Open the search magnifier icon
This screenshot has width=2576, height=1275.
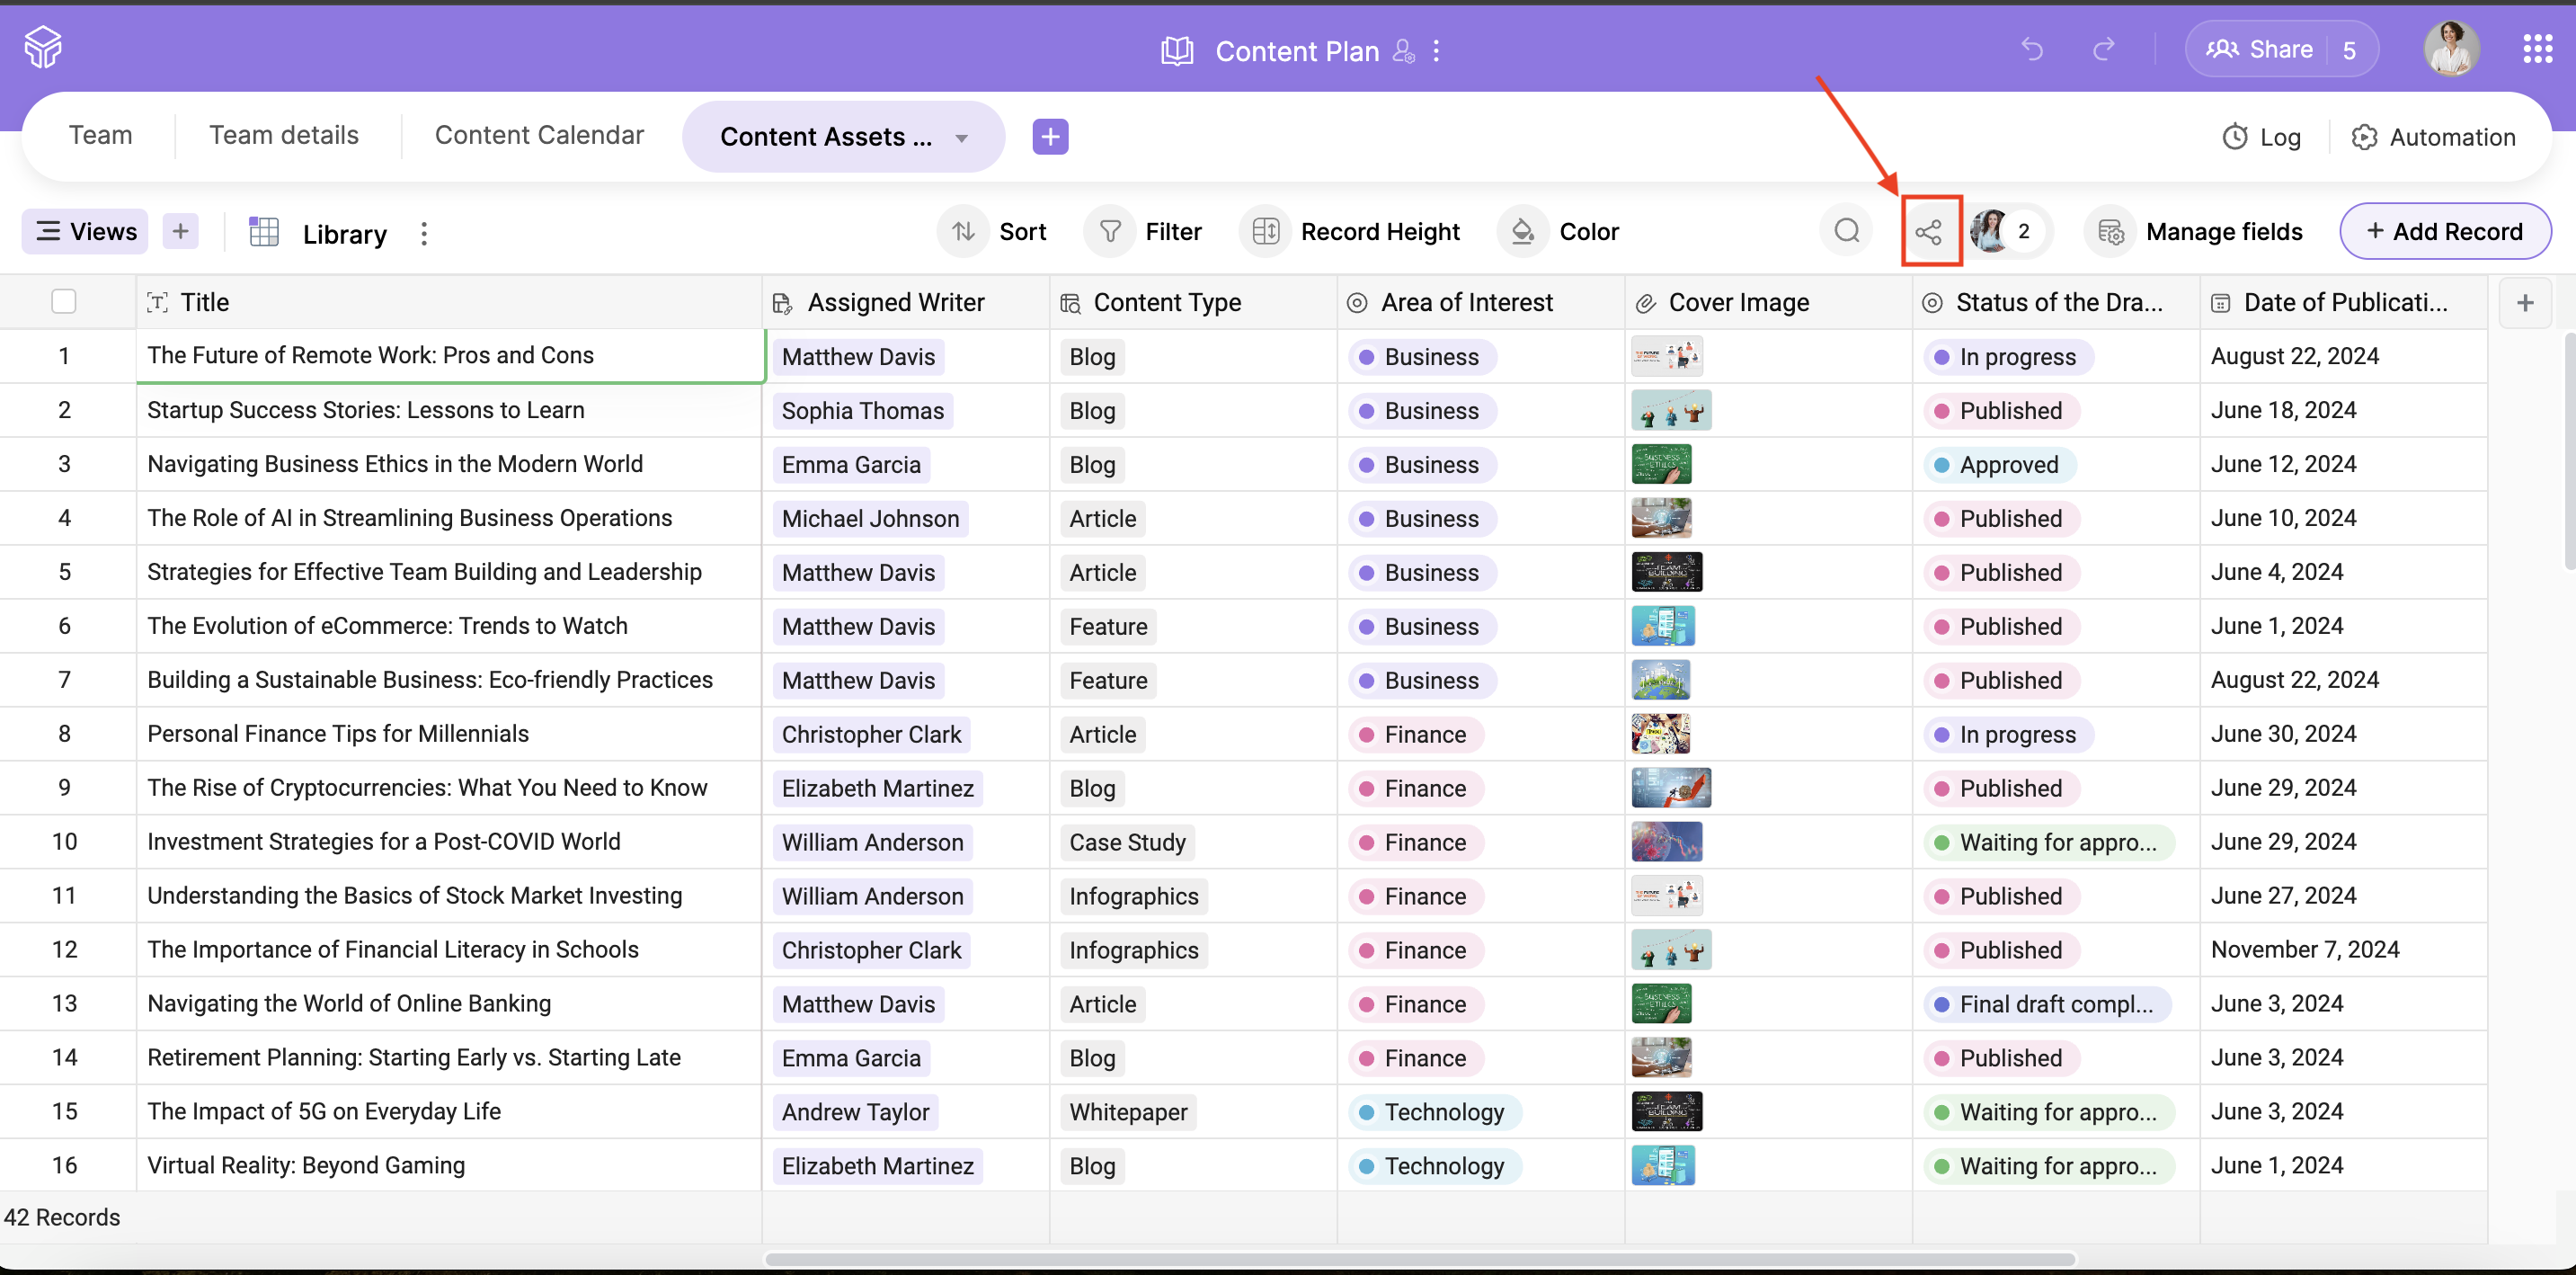pyautogui.click(x=1846, y=232)
